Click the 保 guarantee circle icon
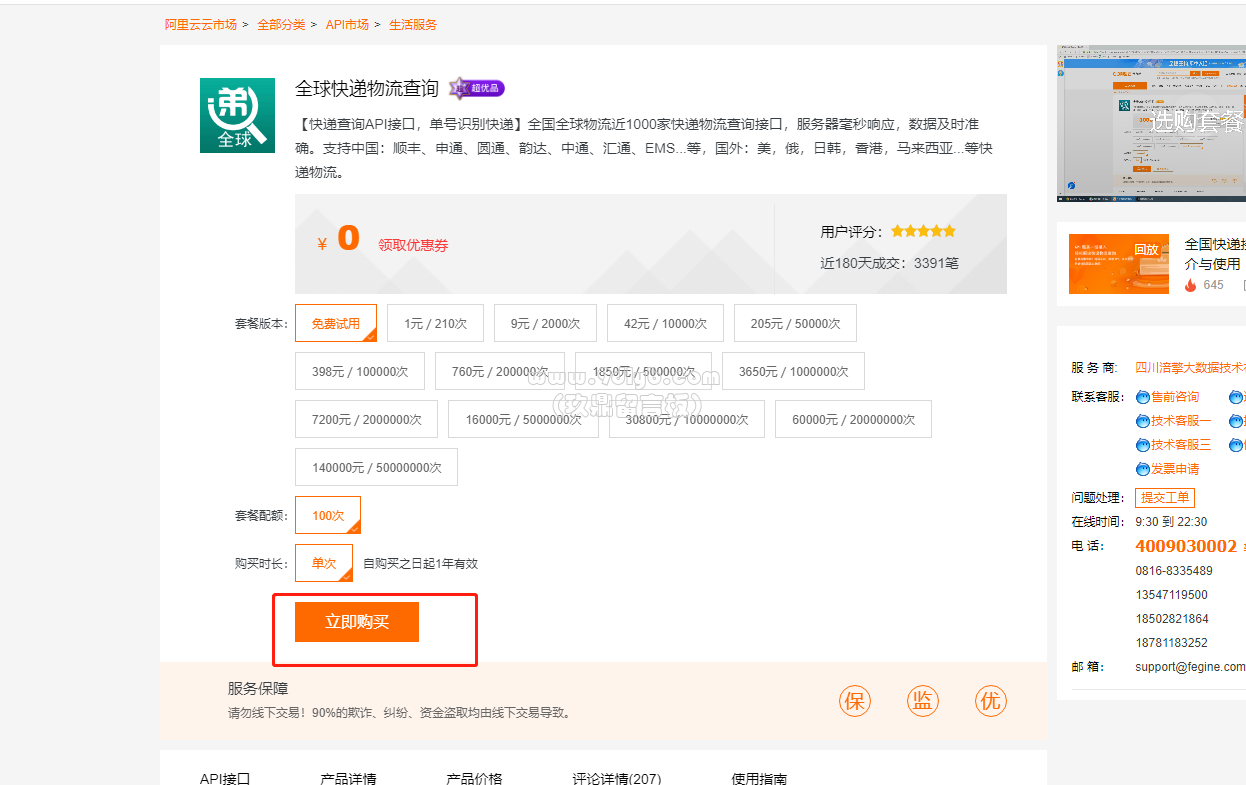 (855, 701)
